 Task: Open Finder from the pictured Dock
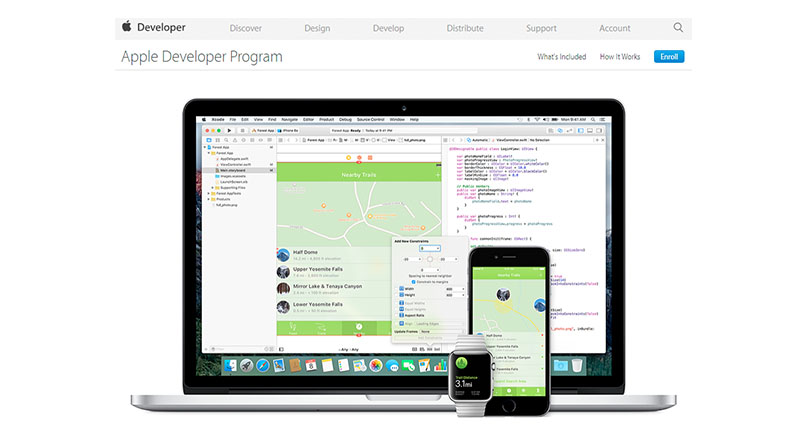[231, 365]
